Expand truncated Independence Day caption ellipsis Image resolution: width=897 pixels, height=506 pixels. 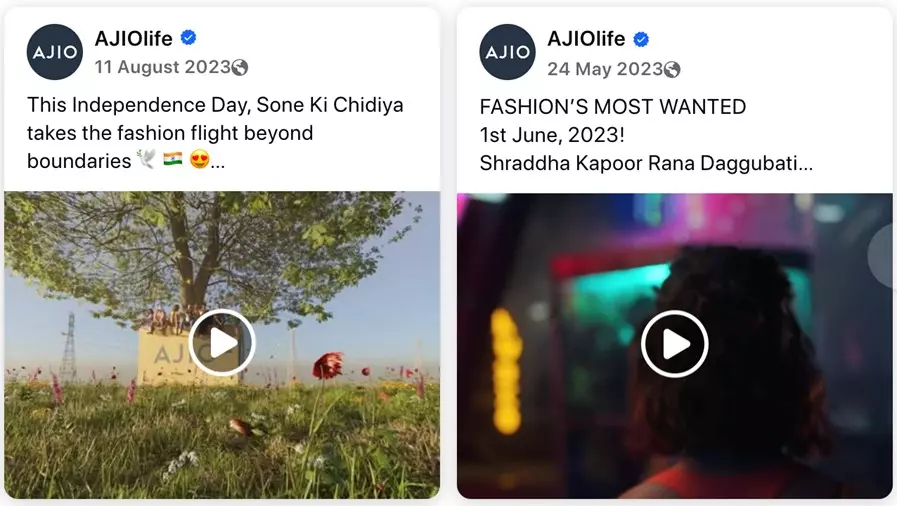pos(217,162)
